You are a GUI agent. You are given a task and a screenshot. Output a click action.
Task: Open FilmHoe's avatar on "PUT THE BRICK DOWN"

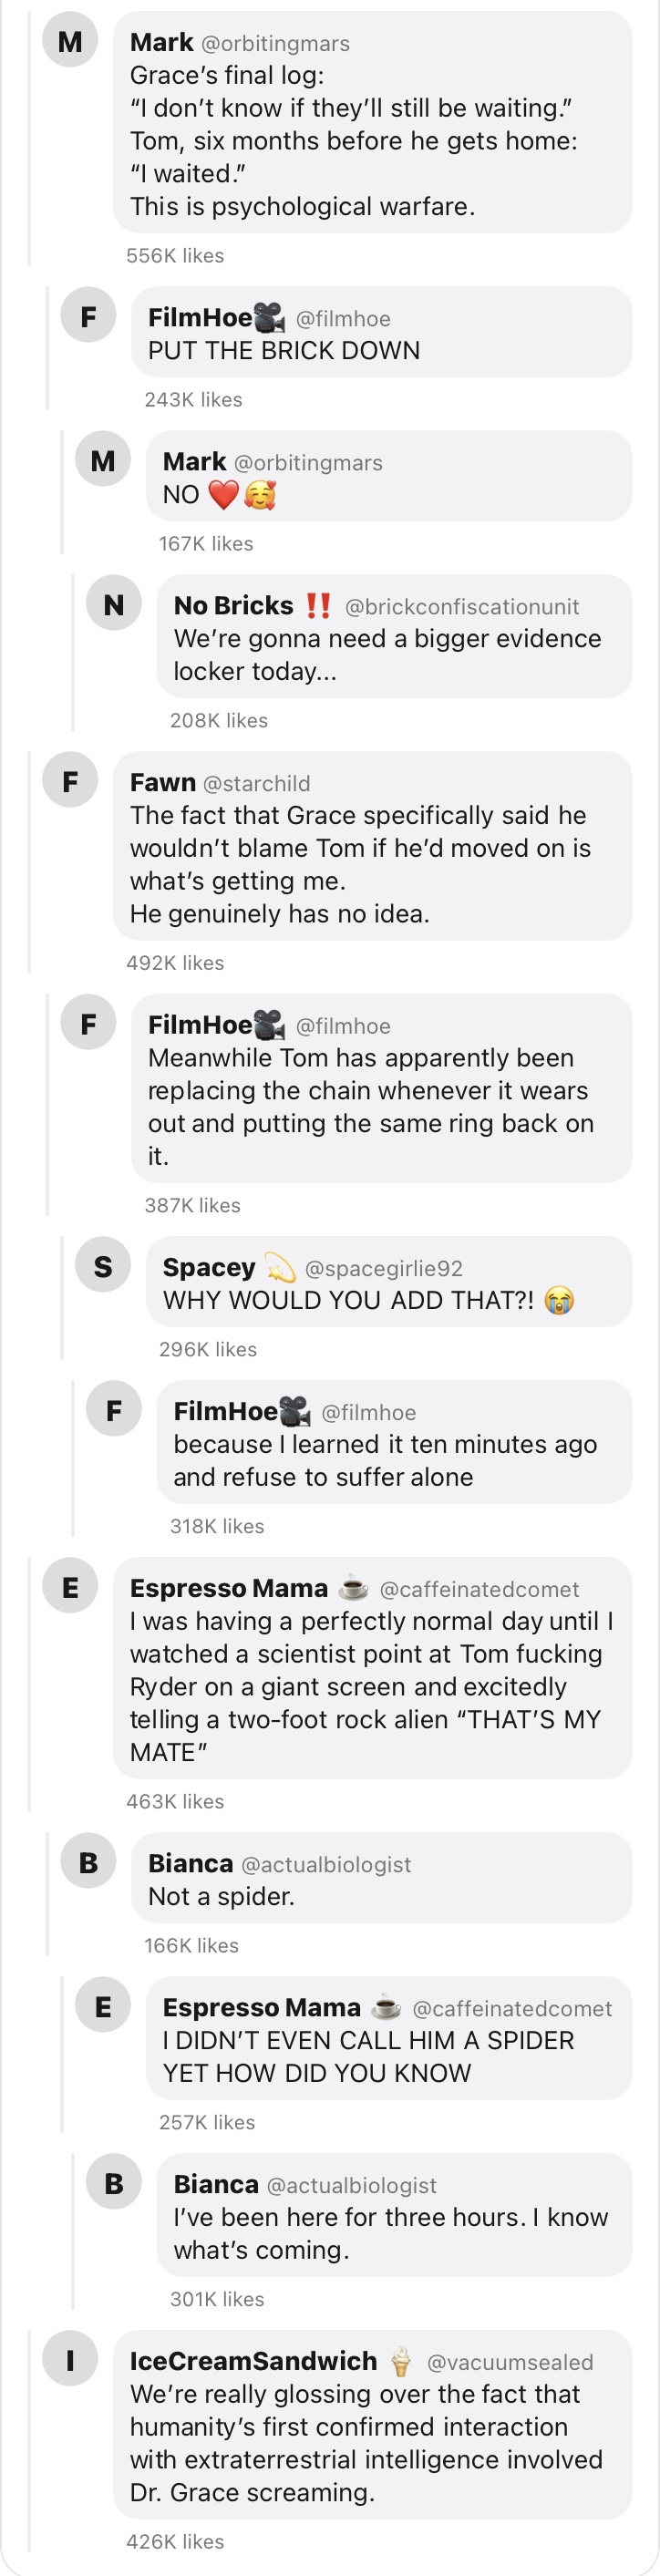(88, 315)
